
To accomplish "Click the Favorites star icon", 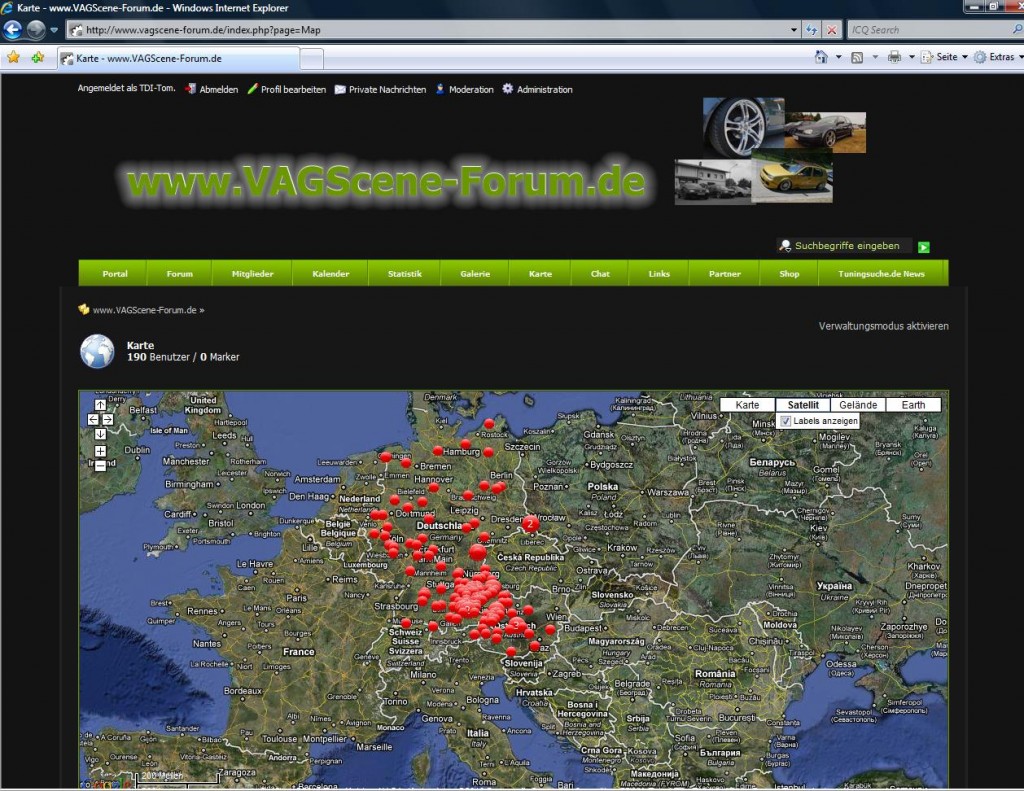I will [x=13, y=57].
